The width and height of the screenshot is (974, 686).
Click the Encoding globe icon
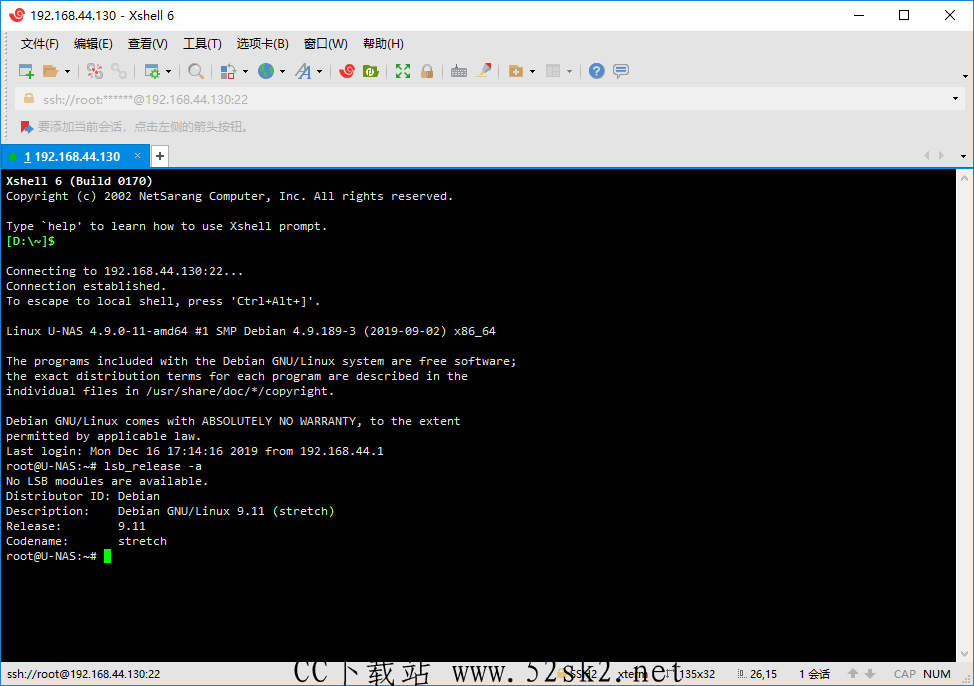(266, 71)
